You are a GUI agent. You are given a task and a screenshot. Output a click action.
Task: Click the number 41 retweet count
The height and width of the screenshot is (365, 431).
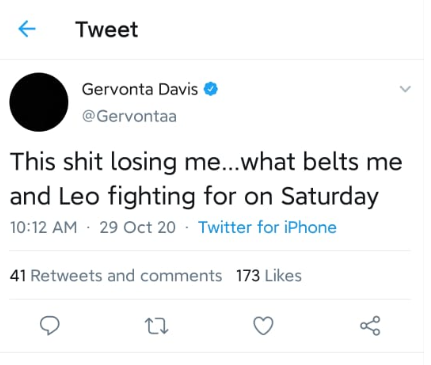18,276
